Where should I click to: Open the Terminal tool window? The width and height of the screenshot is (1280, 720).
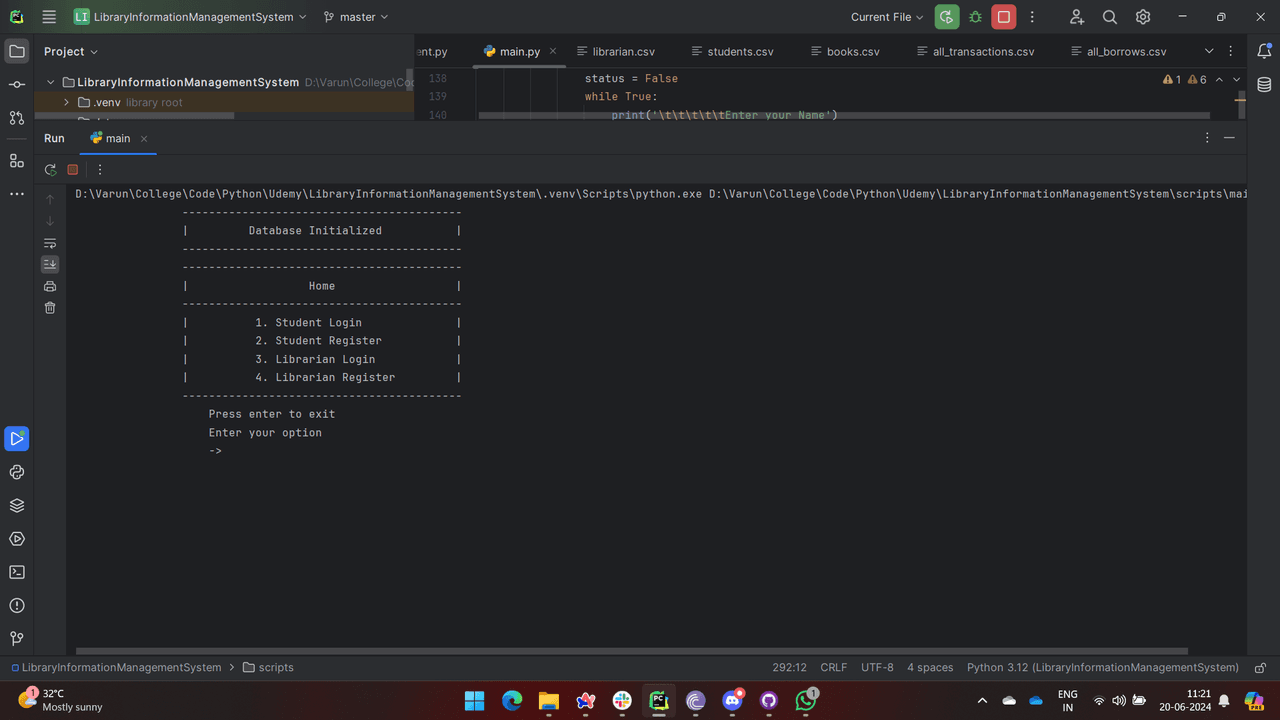point(17,572)
